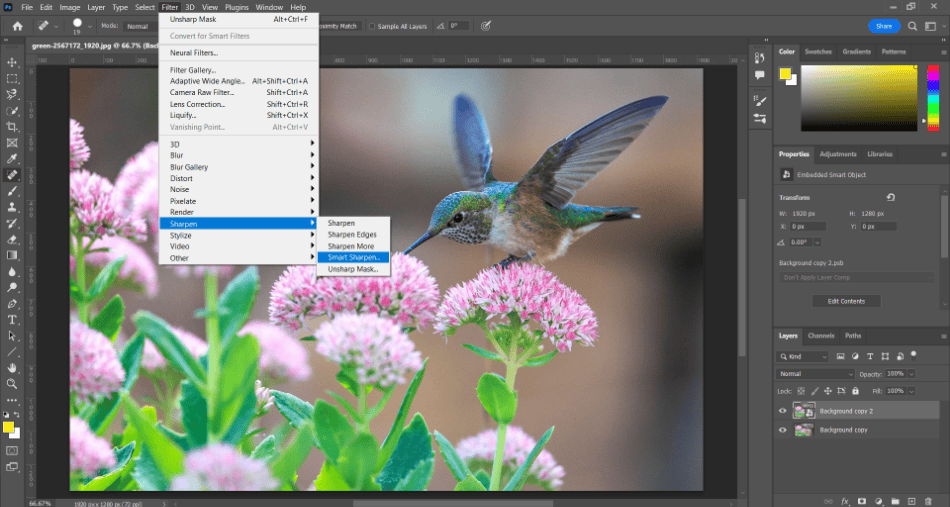The height and width of the screenshot is (507, 950).
Task: Select the Rectangular Marquee tool
Action: pyautogui.click(x=12, y=79)
